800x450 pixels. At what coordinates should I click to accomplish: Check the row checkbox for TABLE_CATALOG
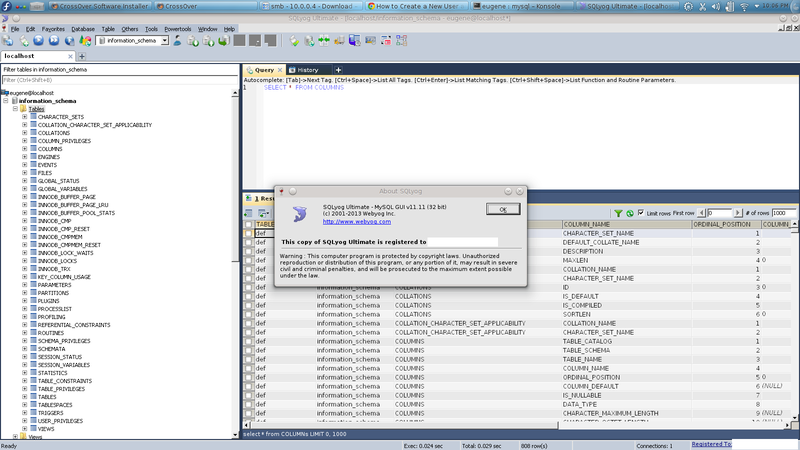coord(248,341)
